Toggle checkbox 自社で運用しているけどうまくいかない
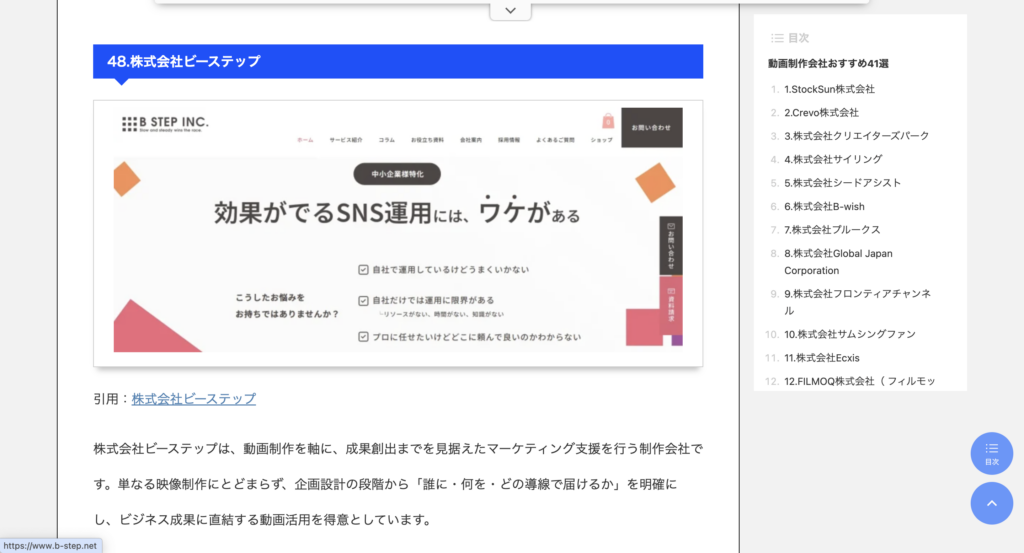 pos(363,270)
